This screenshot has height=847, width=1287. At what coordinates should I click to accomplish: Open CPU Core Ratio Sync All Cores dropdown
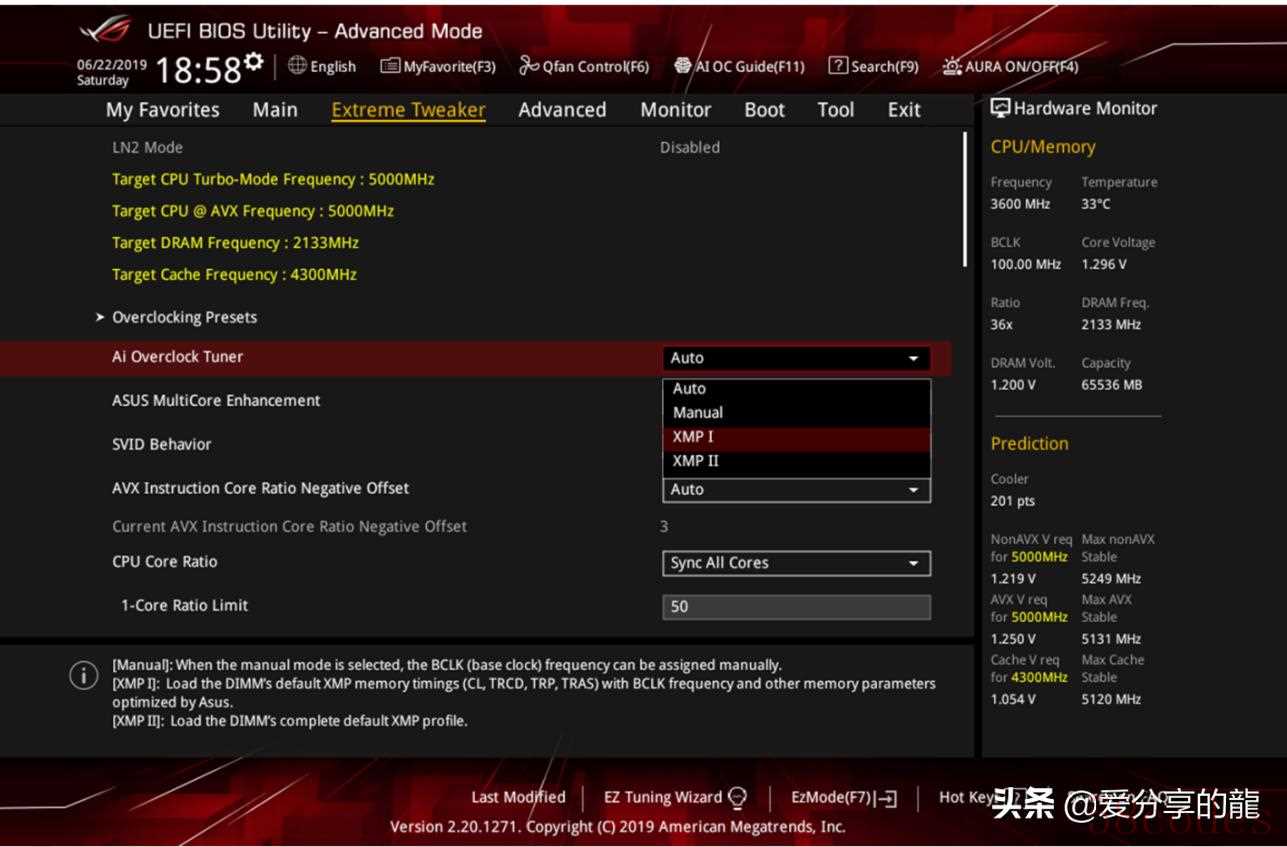(796, 563)
